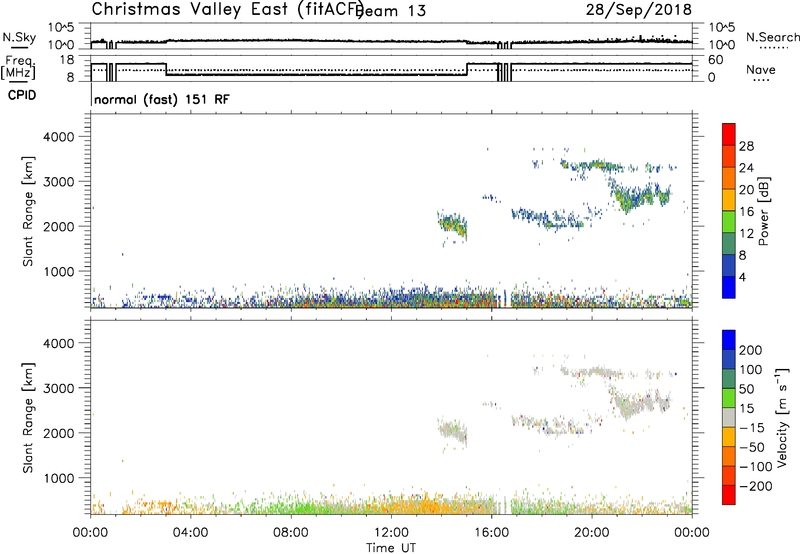This screenshot has height=554, width=800.
Task: Click the '12:00' time axis label
Action: click(391, 533)
